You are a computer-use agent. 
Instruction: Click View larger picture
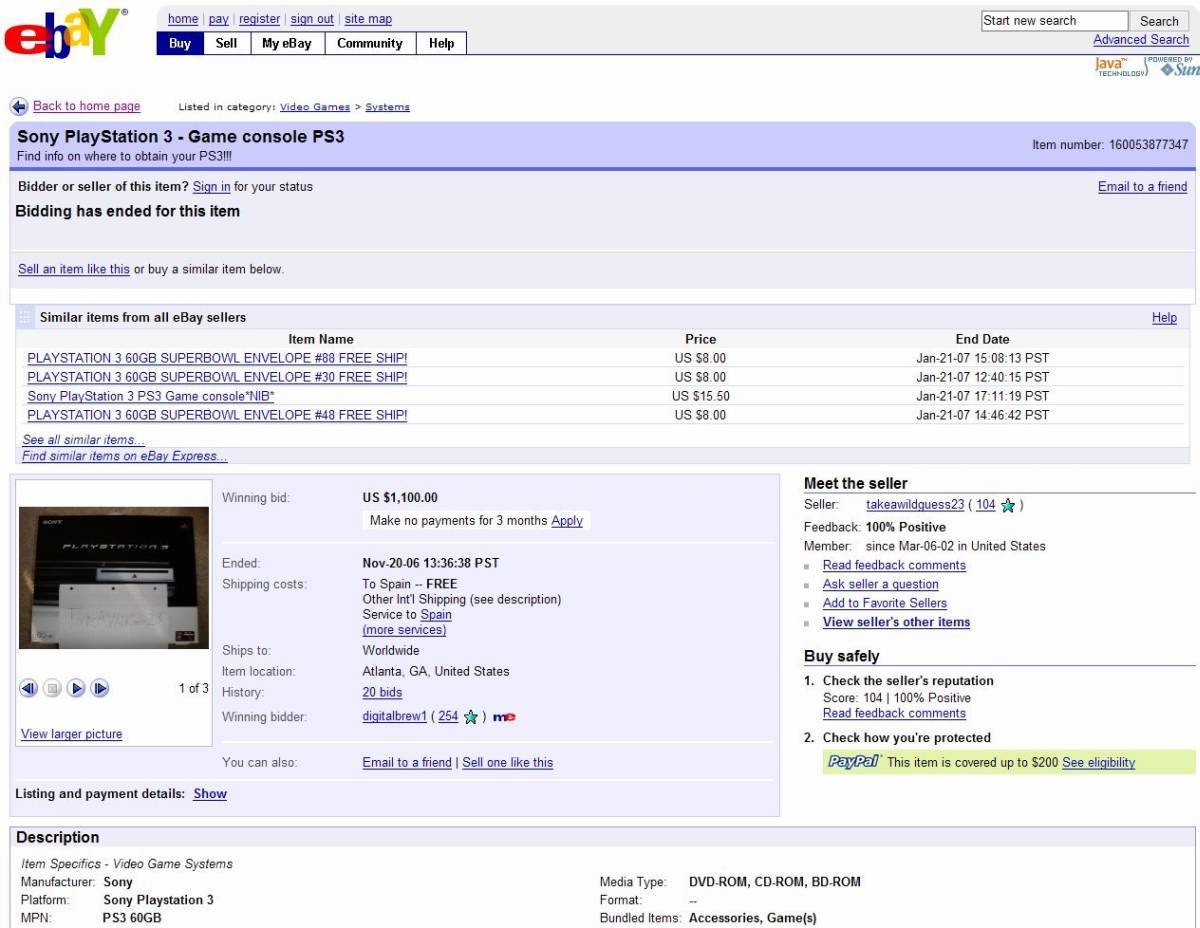click(72, 734)
